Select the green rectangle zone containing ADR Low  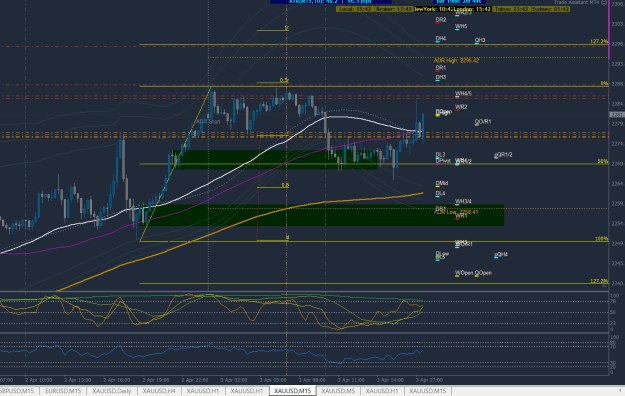point(323,215)
